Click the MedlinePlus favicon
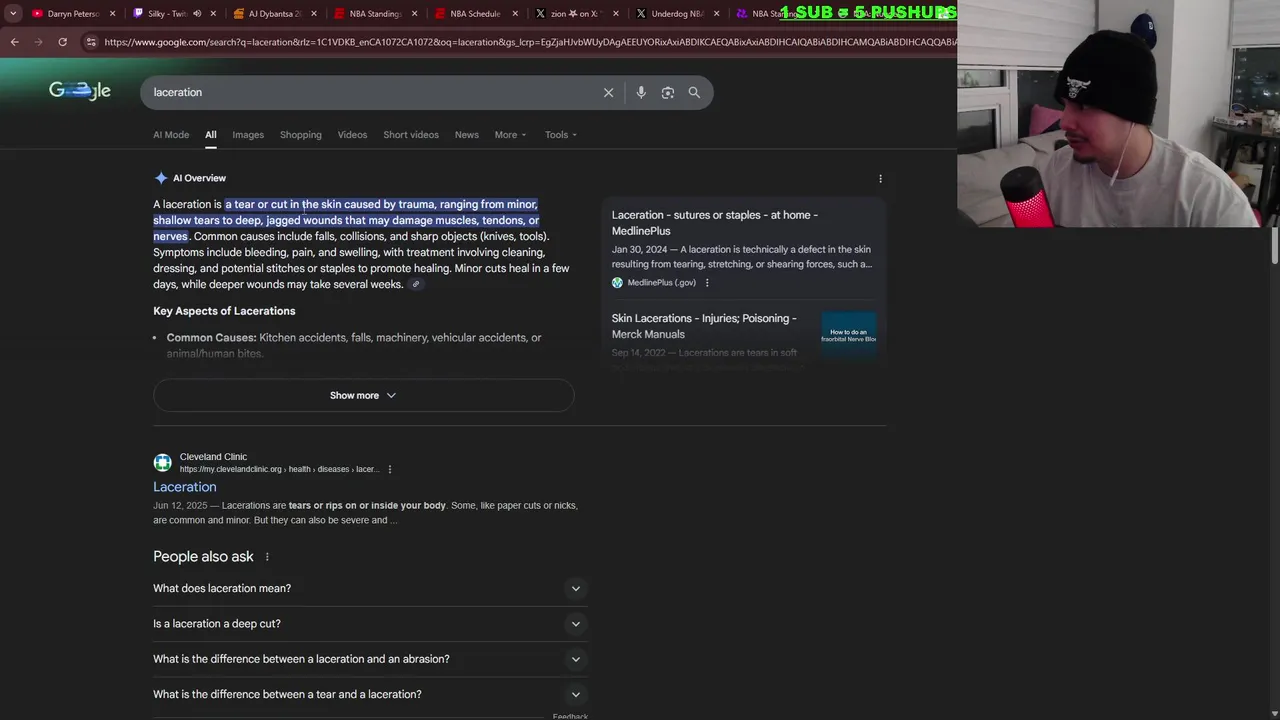Image resolution: width=1280 pixels, height=720 pixels. click(617, 283)
